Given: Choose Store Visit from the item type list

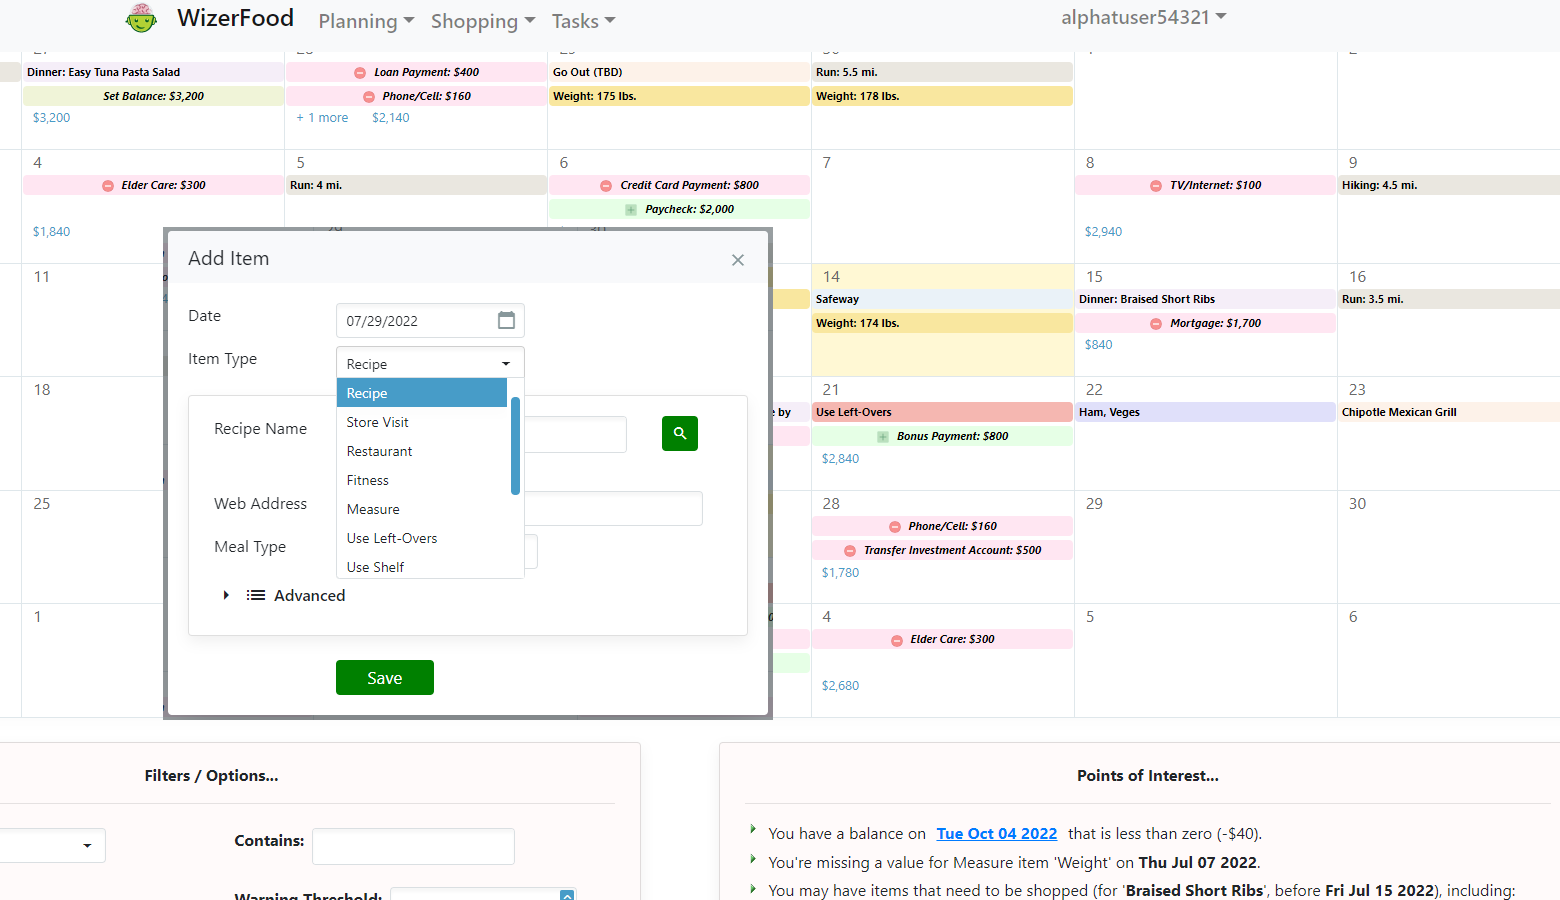Looking at the screenshot, I should click(378, 422).
